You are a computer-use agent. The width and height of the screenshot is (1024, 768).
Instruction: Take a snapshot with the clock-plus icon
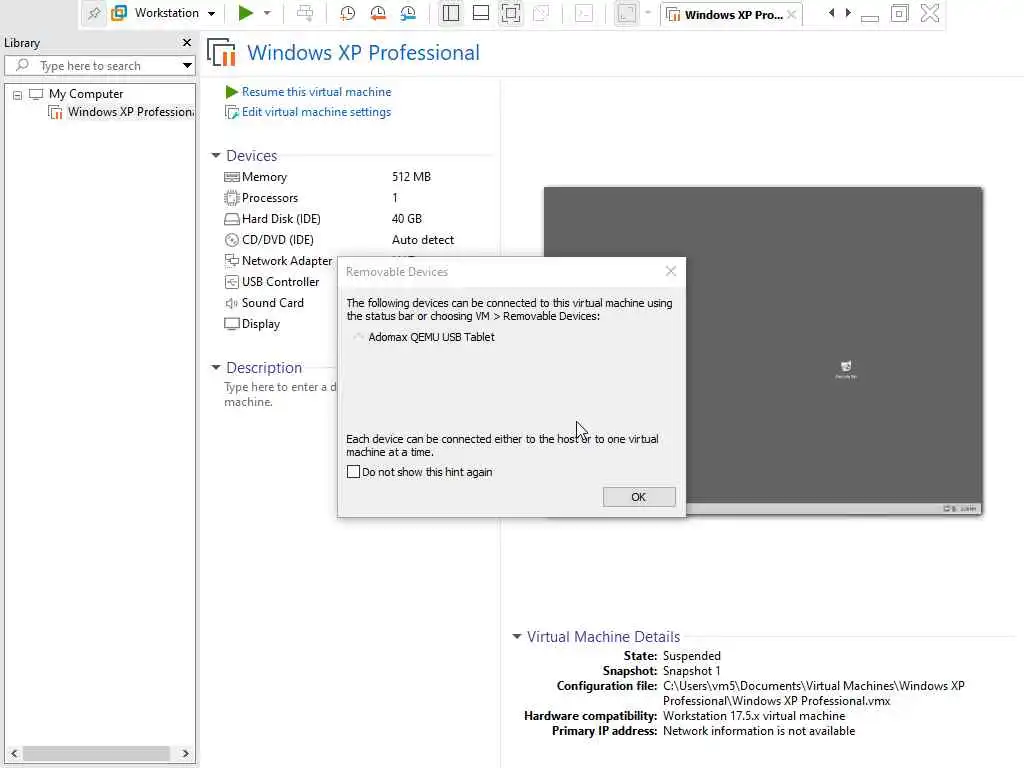coord(347,13)
